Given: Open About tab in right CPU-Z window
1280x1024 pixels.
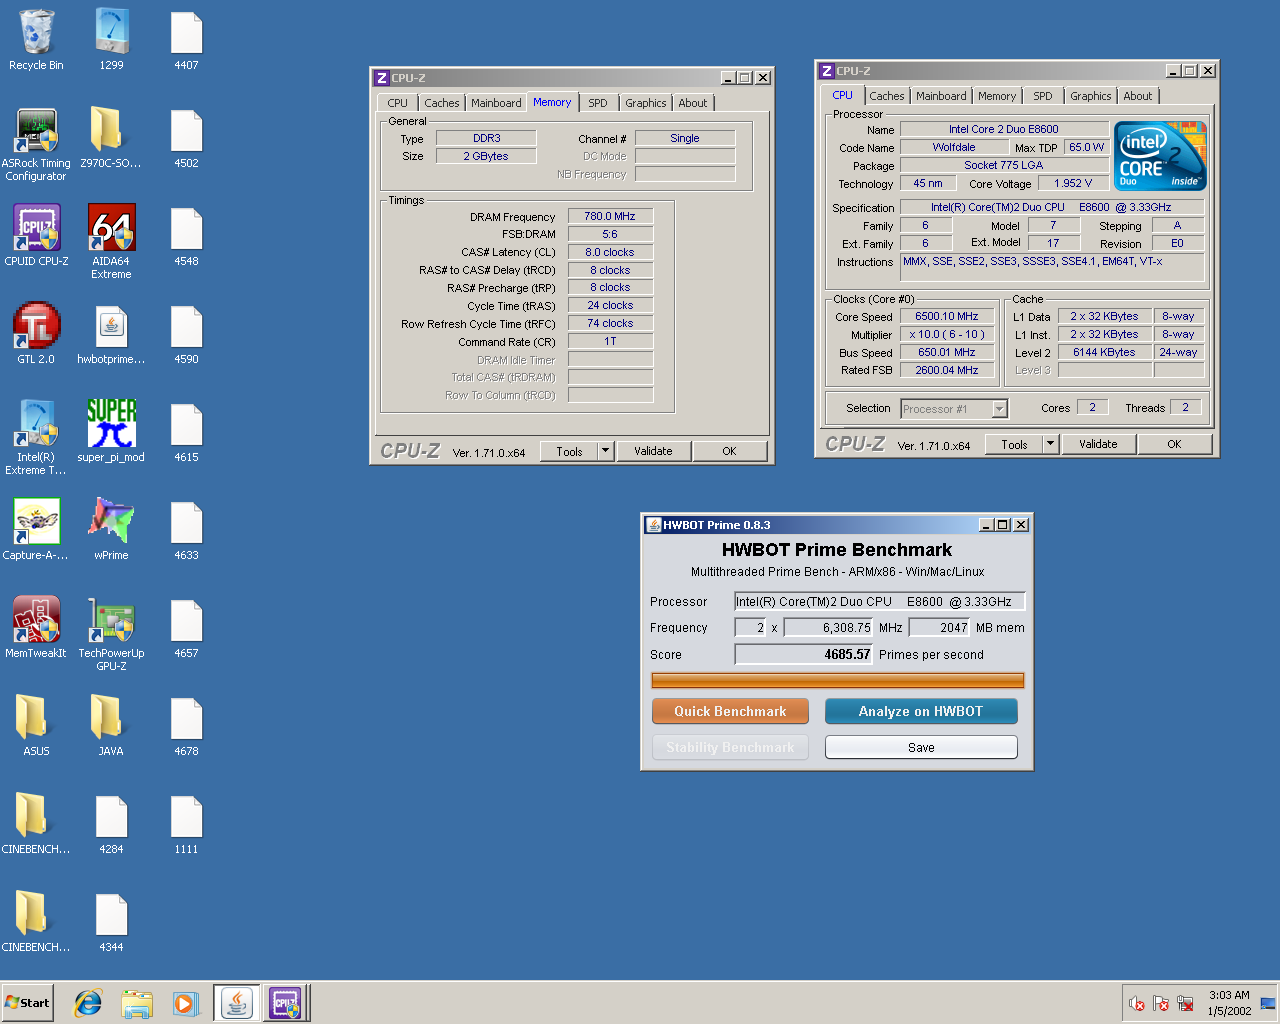Looking at the screenshot, I should point(1138,96).
